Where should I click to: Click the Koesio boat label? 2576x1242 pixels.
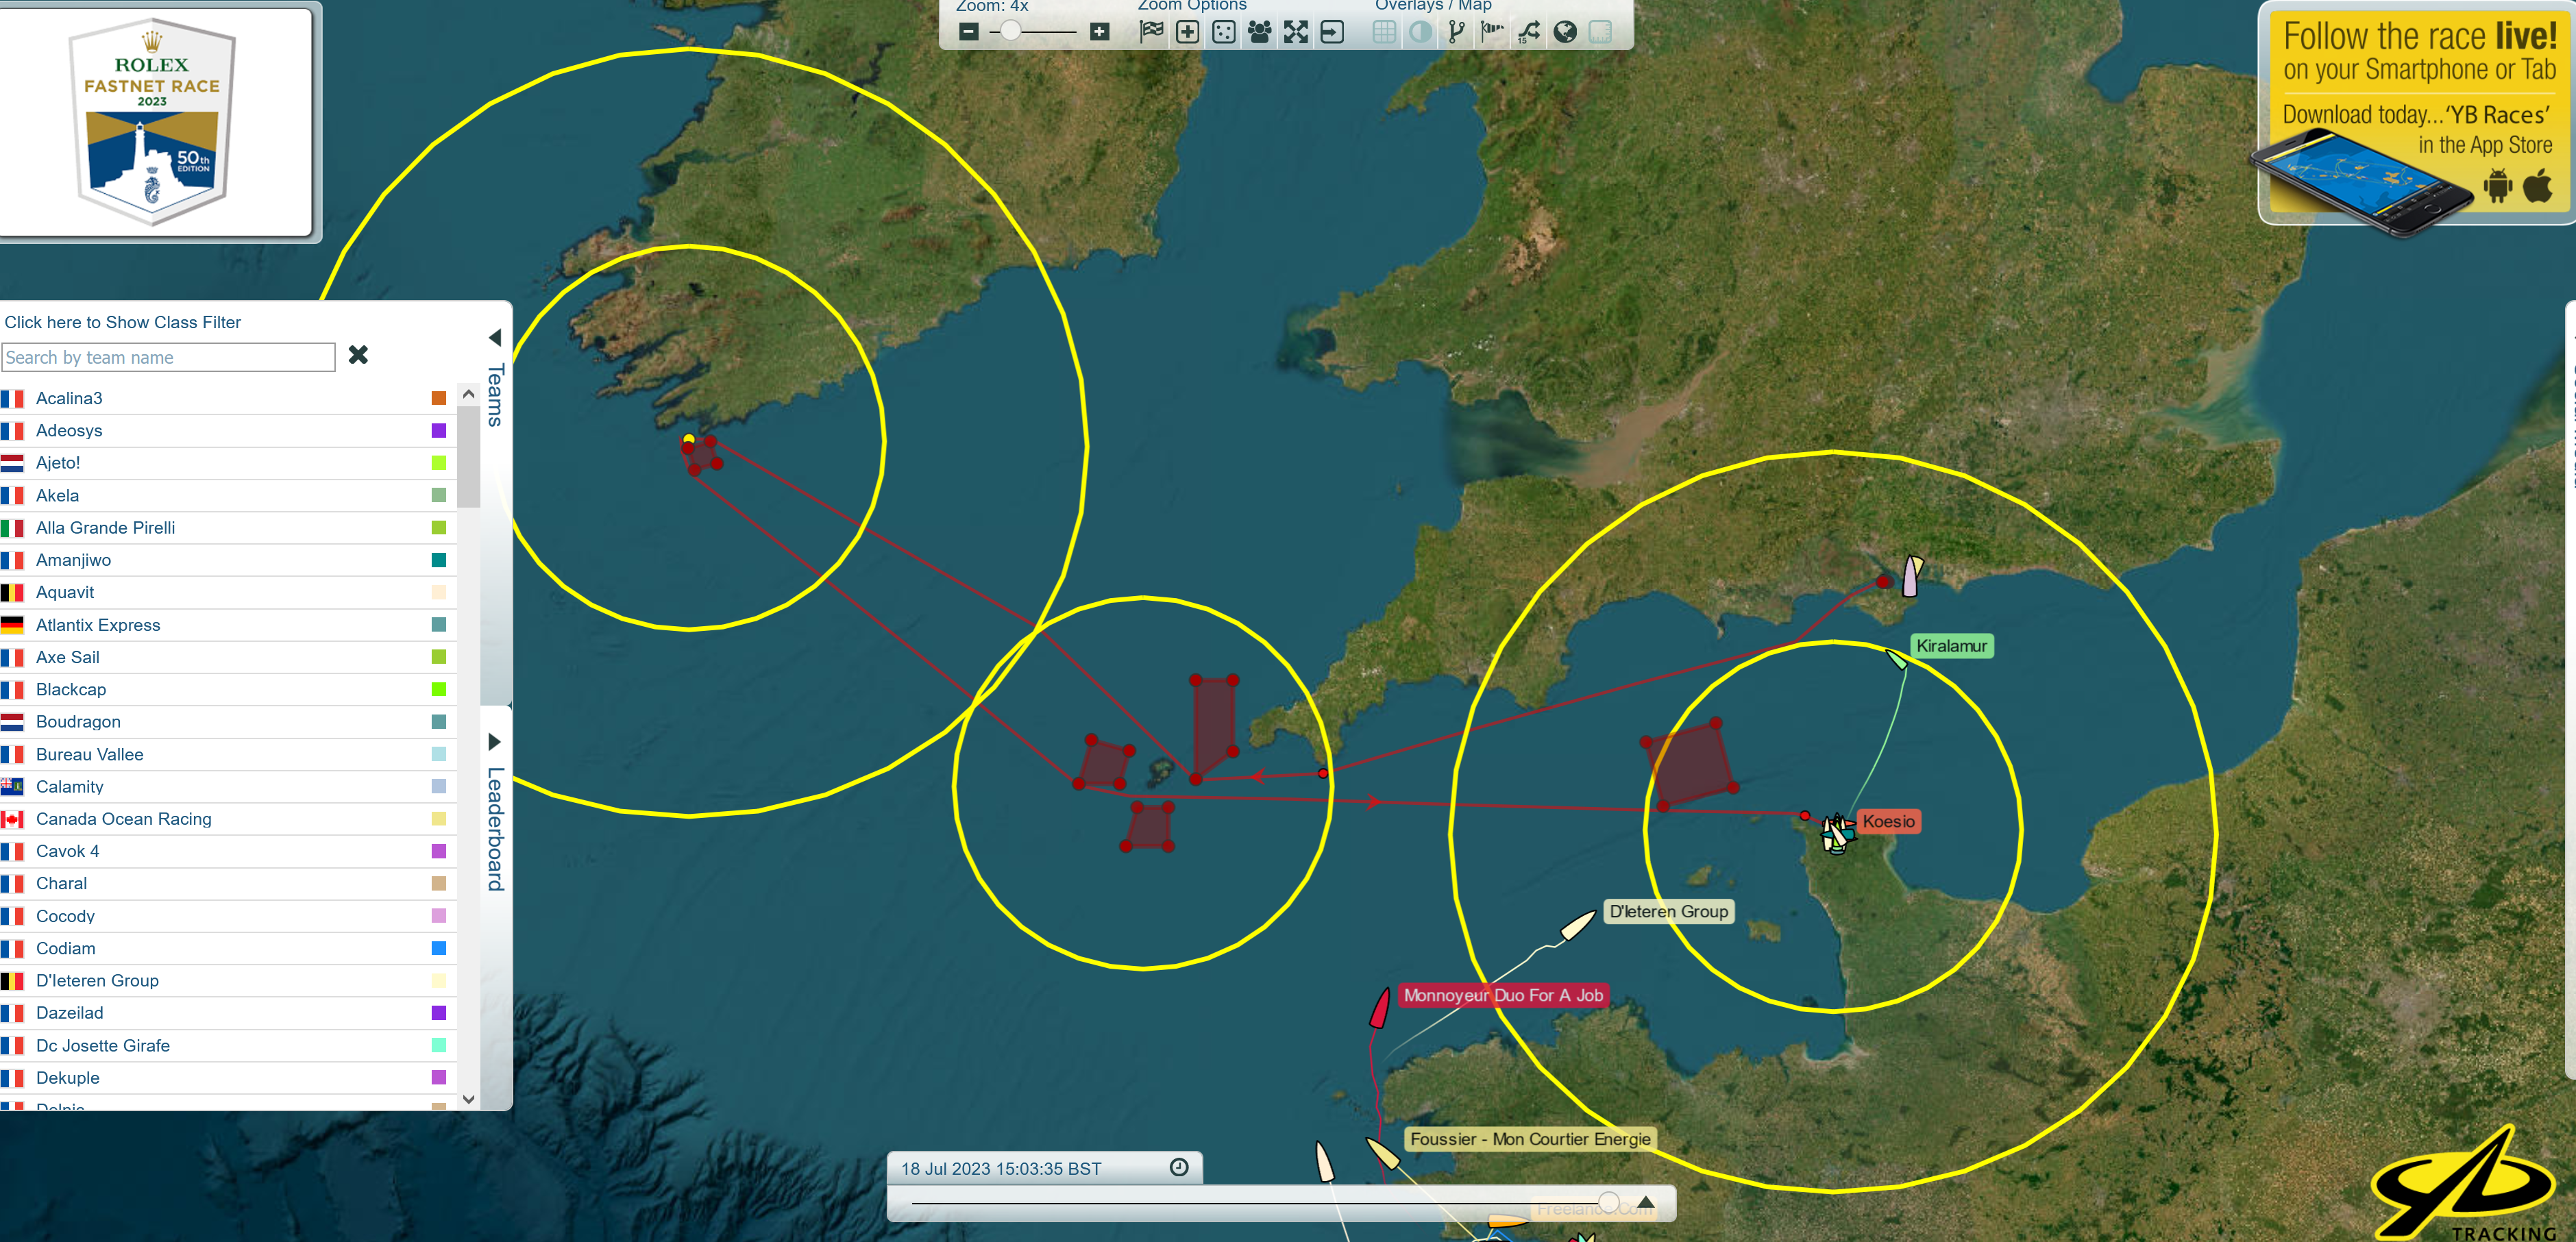pos(1888,821)
